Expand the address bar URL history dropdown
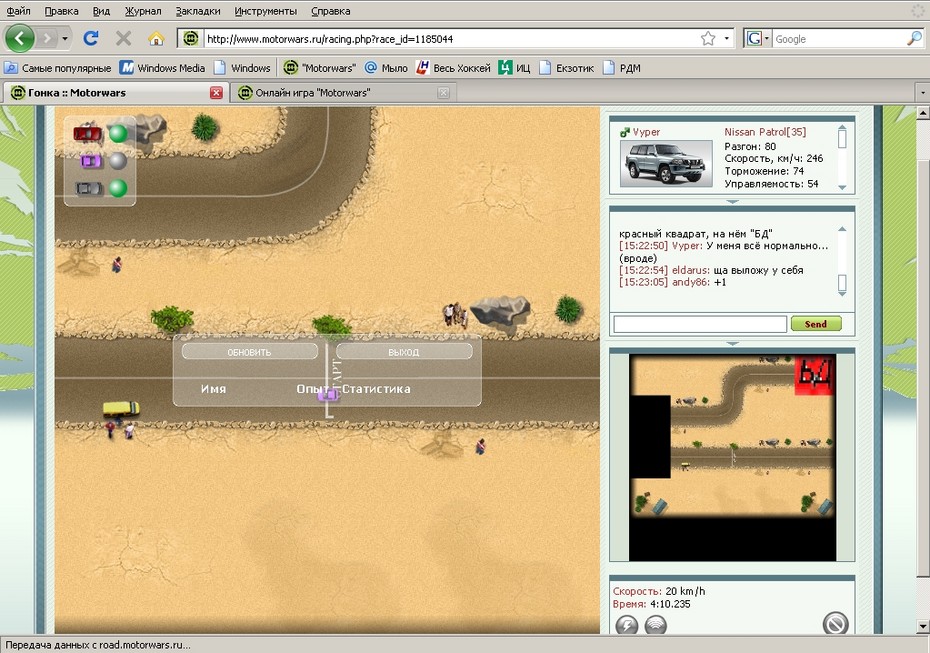Viewport: 930px width, 653px height. [727, 39]
